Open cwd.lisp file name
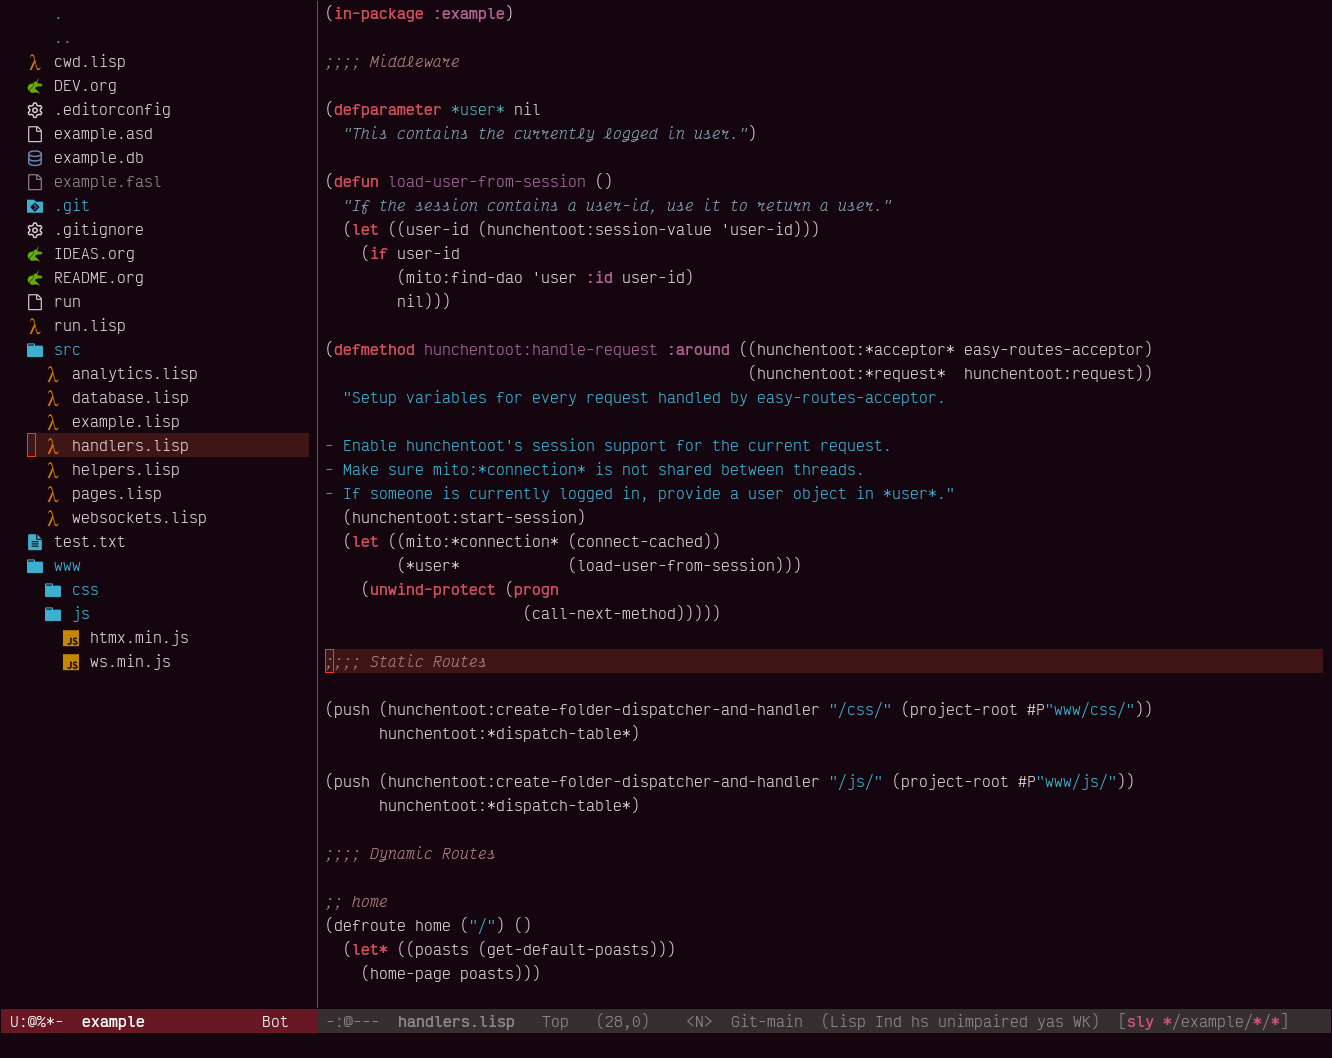Screen dimensions: 1332x1058 click(90, 62)
